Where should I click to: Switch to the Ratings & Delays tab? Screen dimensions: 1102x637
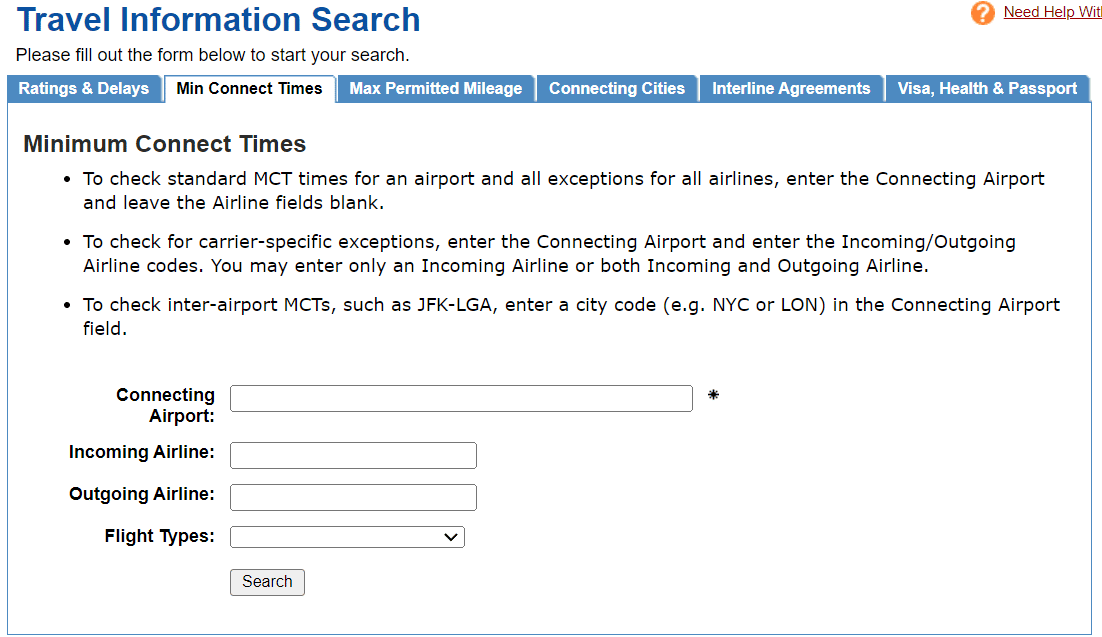point(84,89)
